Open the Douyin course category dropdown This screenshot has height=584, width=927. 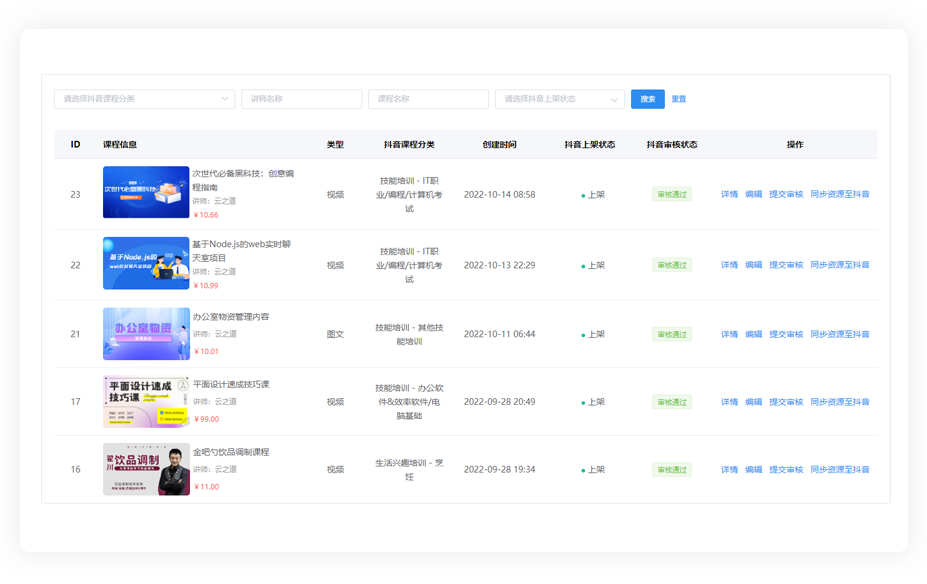(x=144, y=99)
